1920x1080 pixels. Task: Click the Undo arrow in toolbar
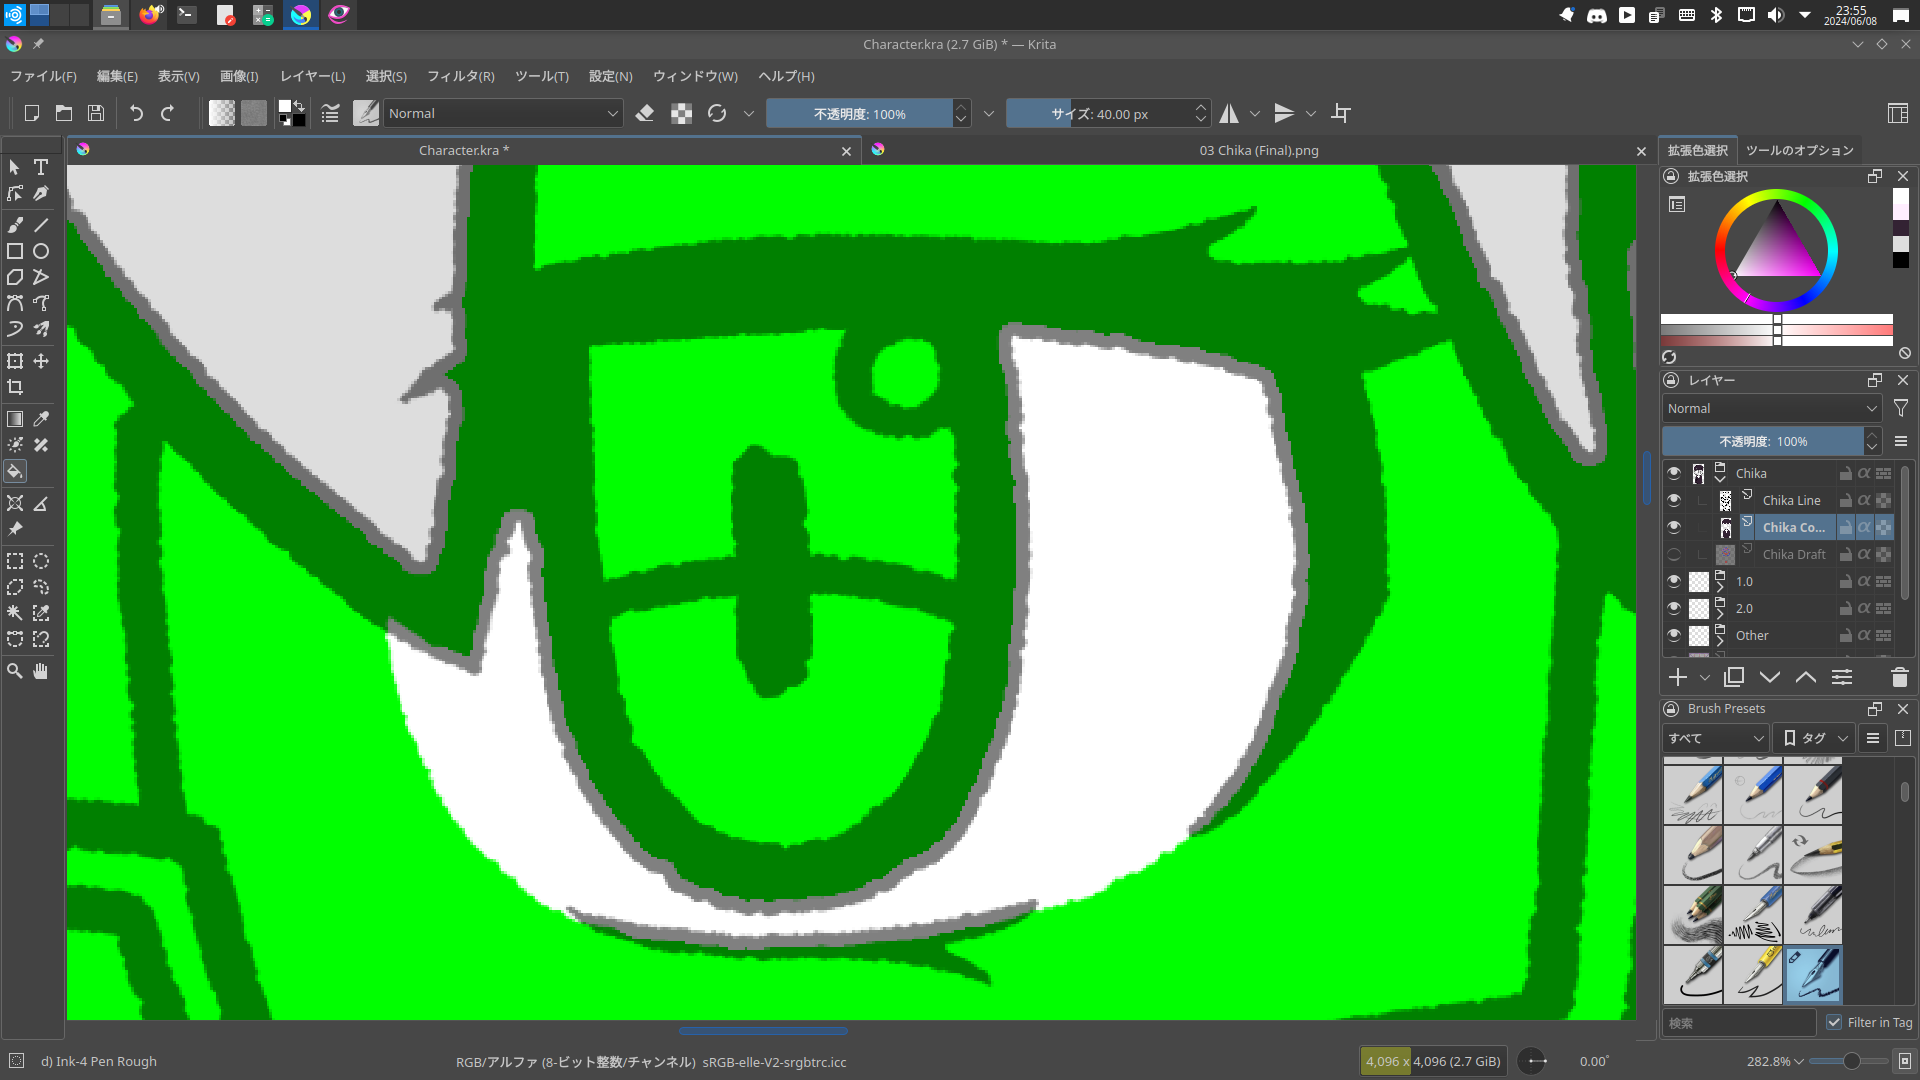click(x=137, y=113)
